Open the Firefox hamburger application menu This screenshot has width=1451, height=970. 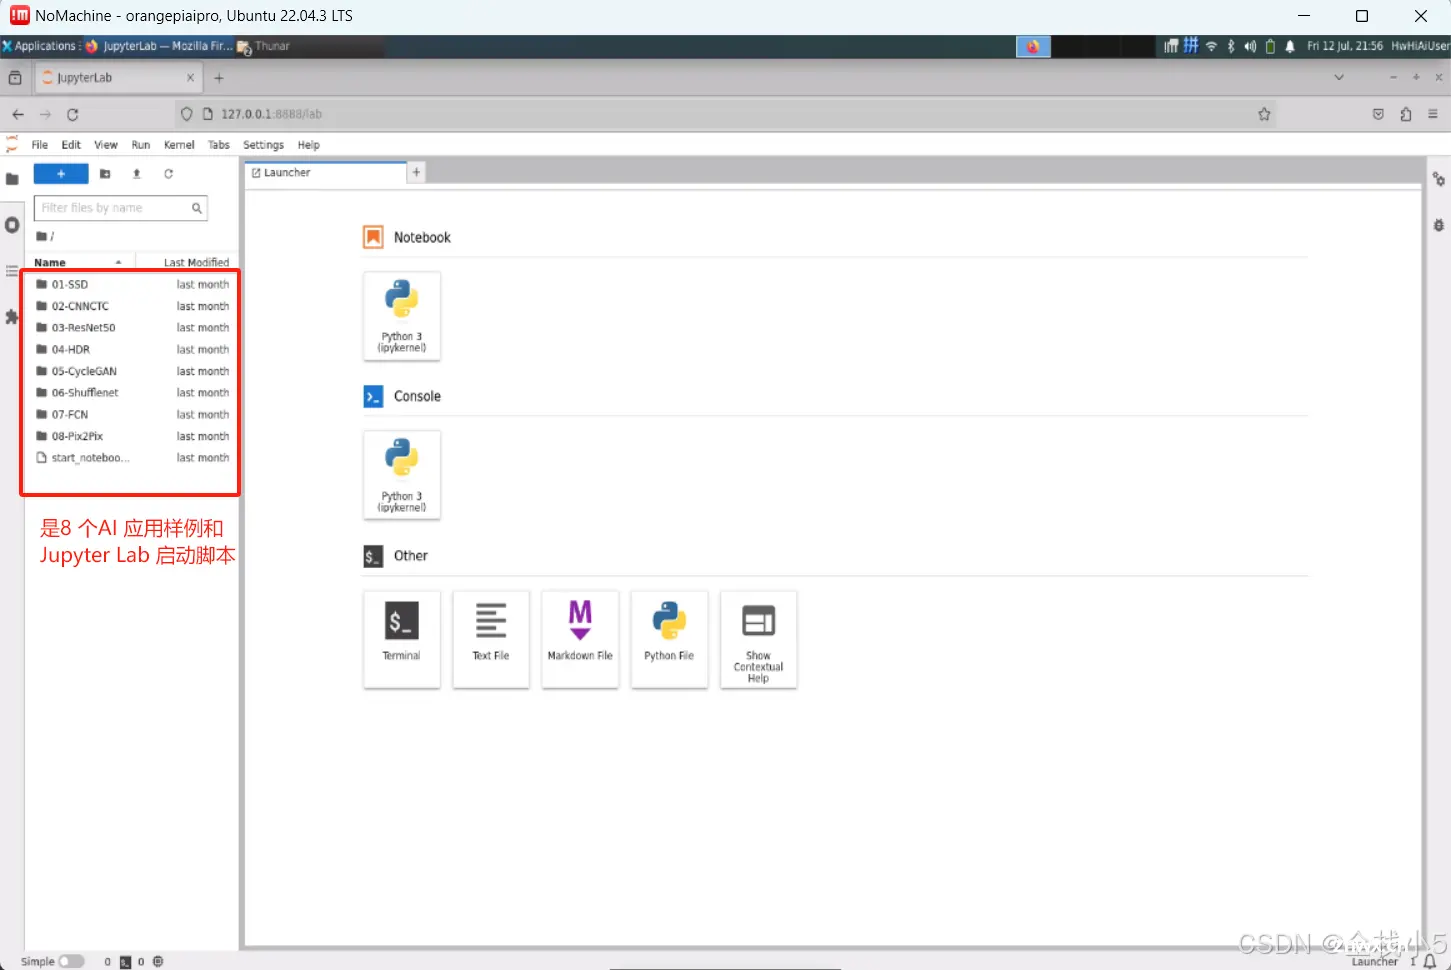click(x=1433, y=114)
